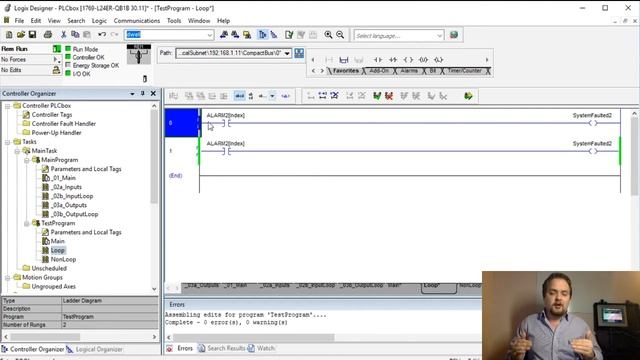Collapse the Tasks tree node
The height and width of the screenshot is (360, 640).
point(7,142)
